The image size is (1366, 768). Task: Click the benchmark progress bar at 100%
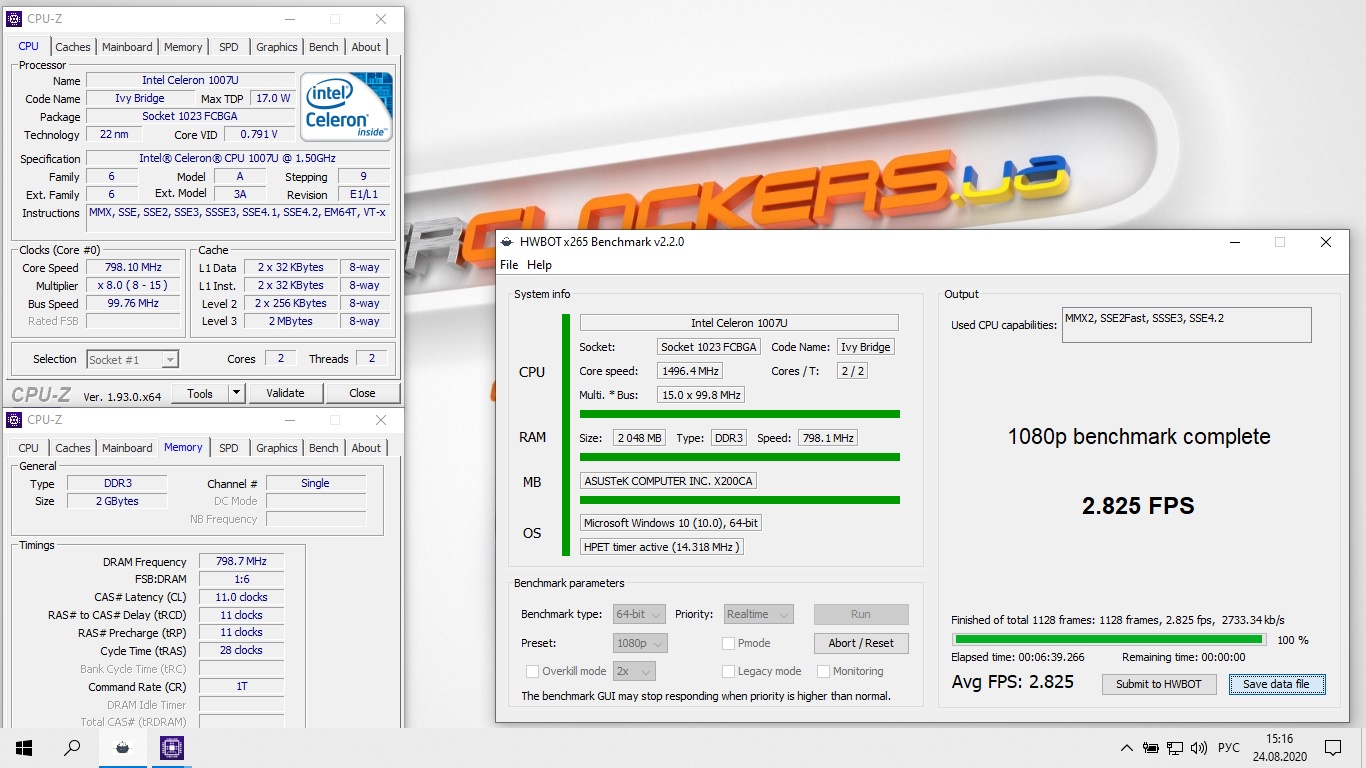(x=1108, y=639)
